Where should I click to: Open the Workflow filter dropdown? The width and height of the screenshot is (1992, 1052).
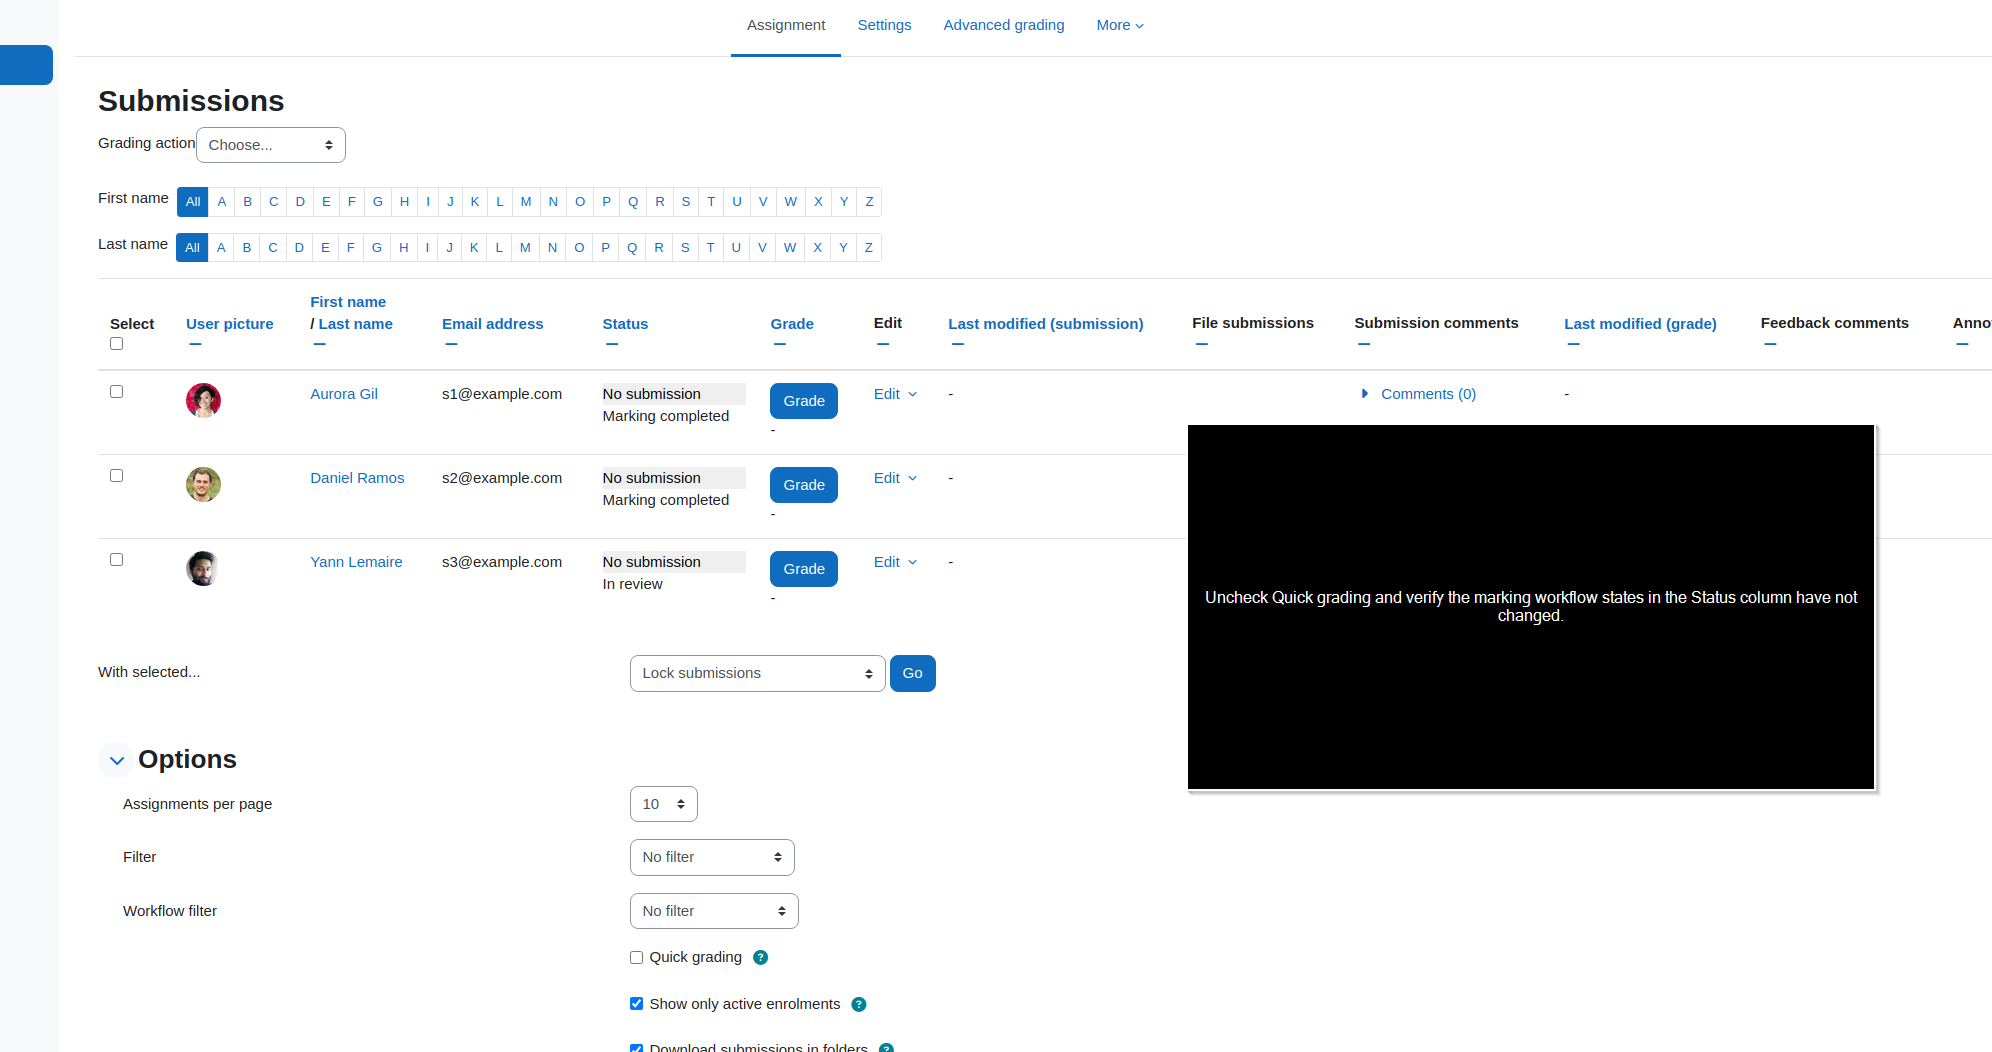(714, 911)
